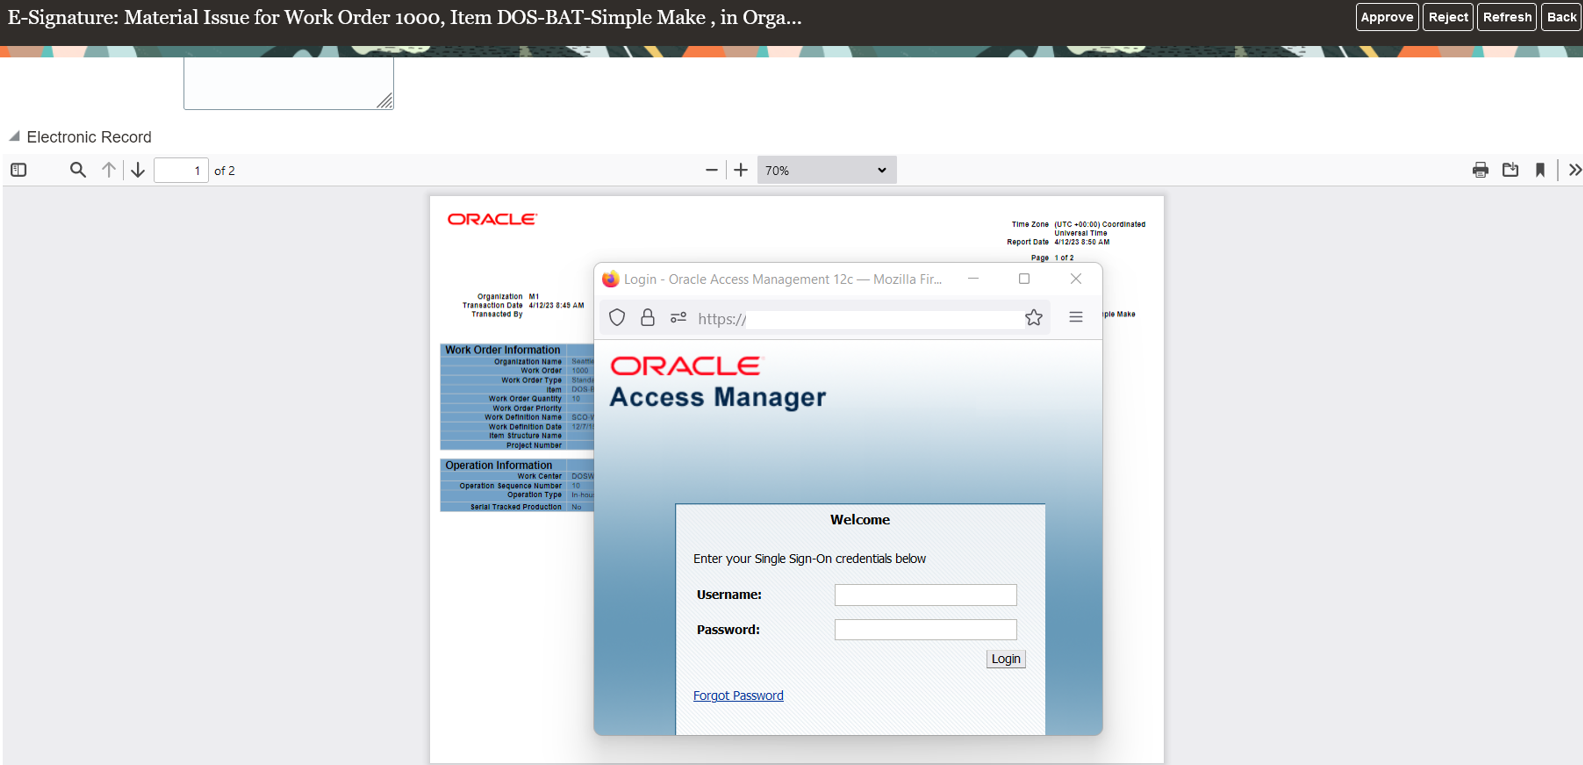Open PDF viewer tools chevron menu

pos(1575,170)
